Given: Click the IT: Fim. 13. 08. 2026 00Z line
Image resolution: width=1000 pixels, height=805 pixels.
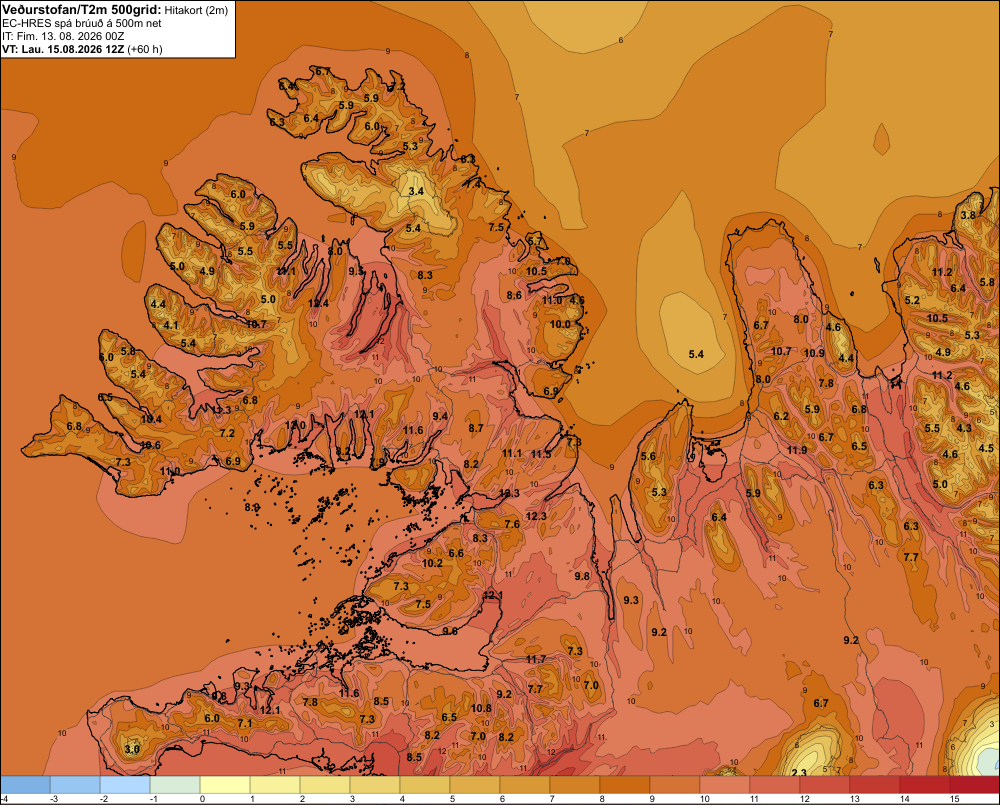Looking at the screenshot, I should click(x=63, y=36).
